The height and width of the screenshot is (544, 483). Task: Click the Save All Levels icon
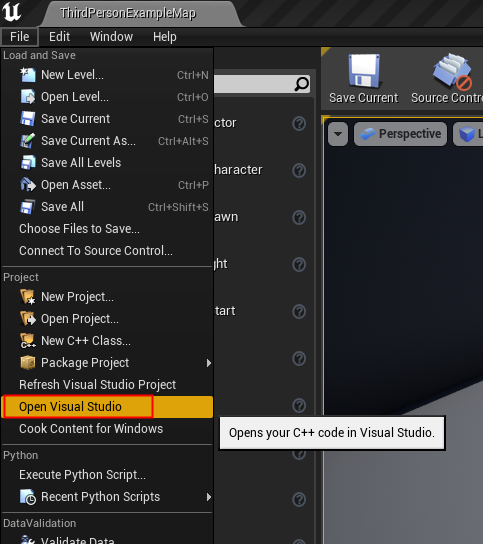coord(28,163)
